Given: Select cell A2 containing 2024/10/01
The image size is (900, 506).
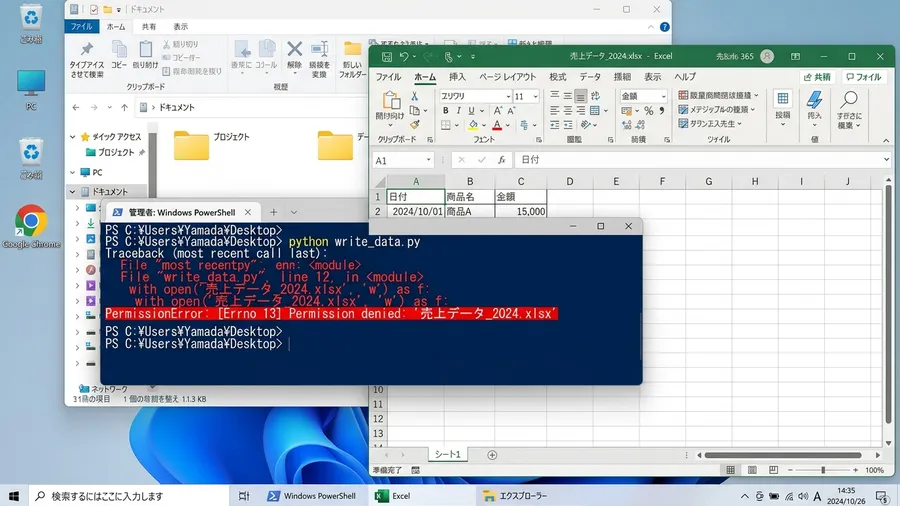Looking at the screenshot, I should pos(416,211).
